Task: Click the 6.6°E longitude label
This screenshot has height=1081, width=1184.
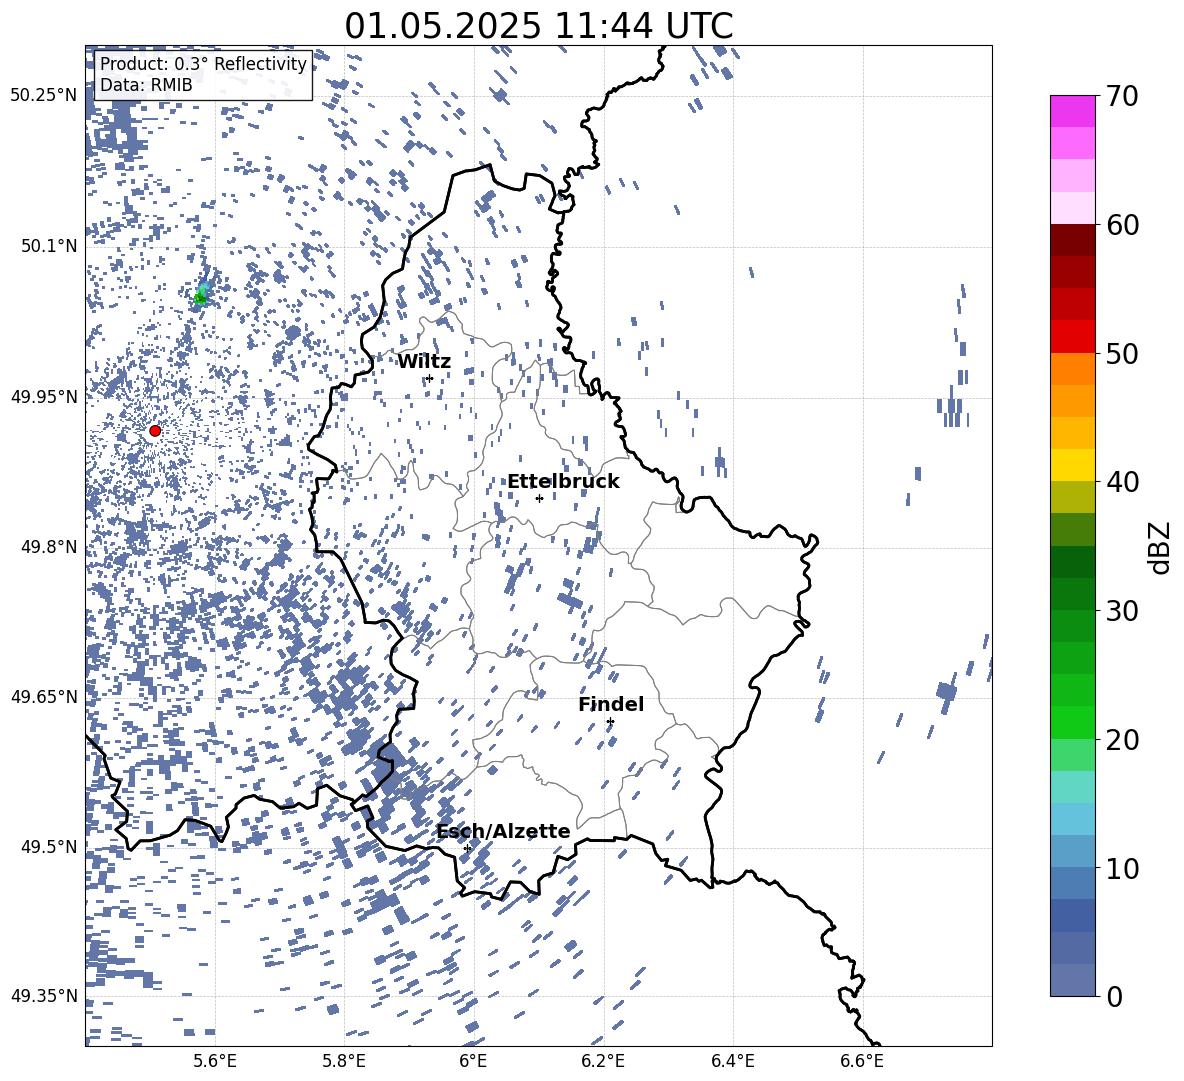Action: coord(862,1061)
